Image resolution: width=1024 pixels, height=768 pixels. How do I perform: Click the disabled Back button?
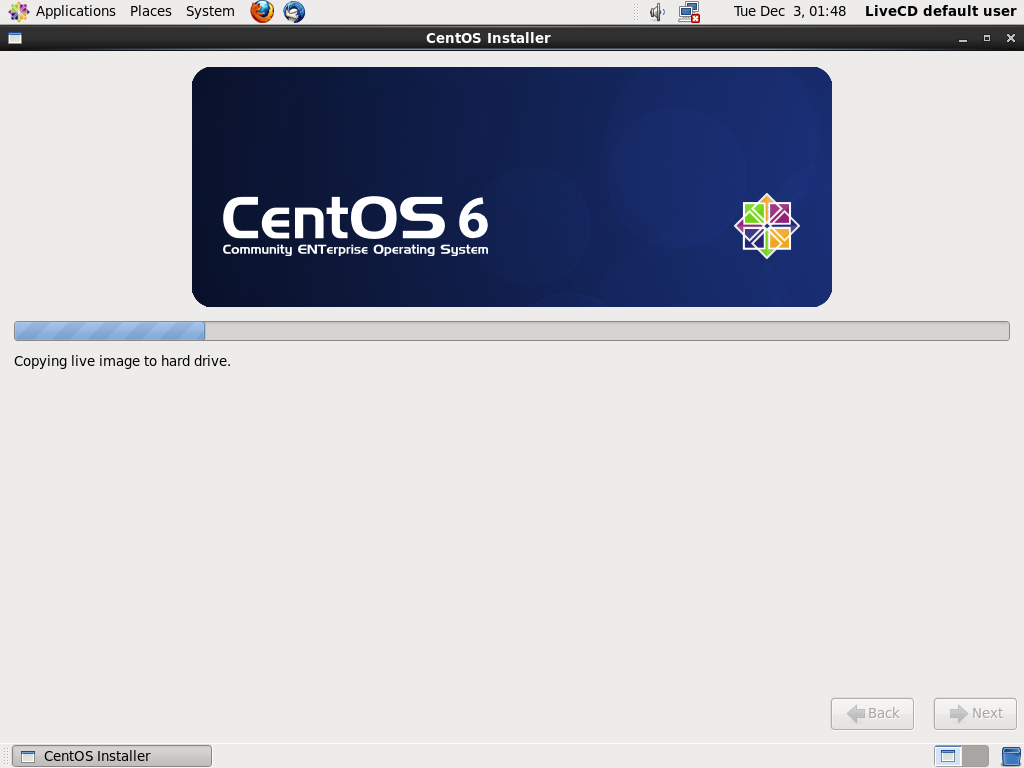(x=871, y=713)
